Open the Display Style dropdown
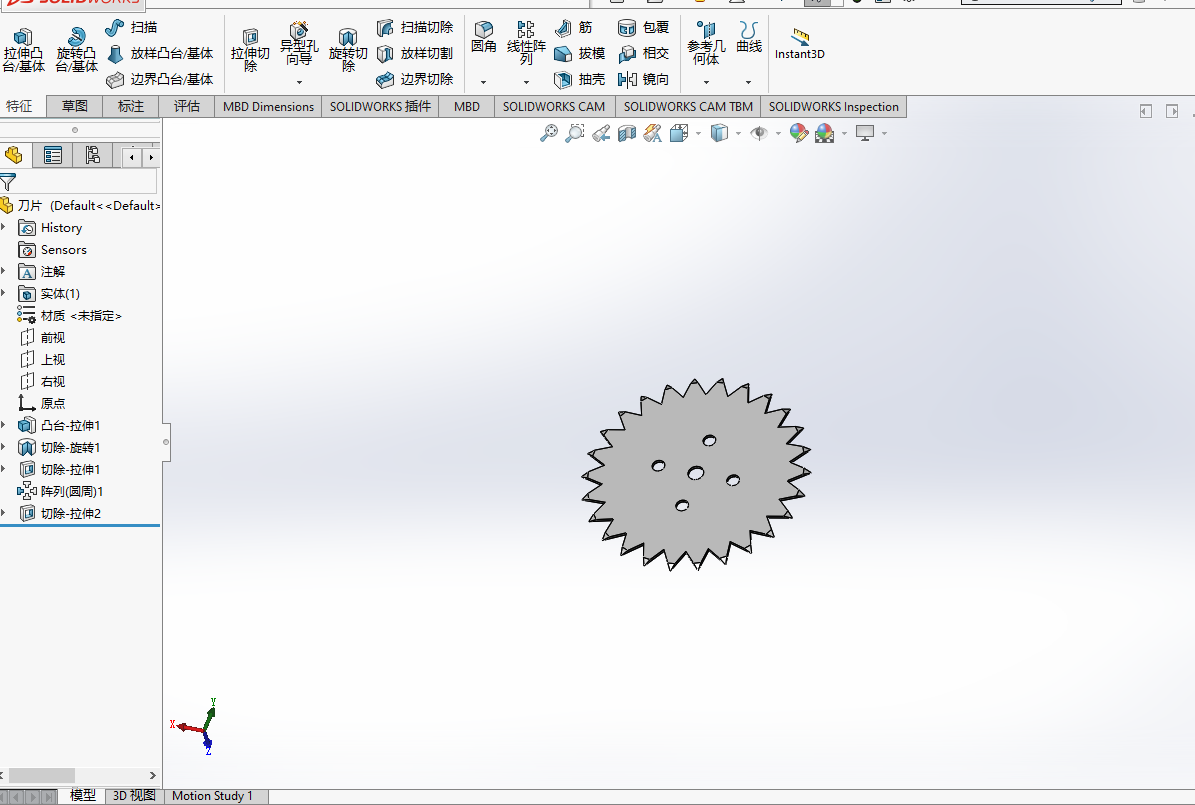Screen dimensions: 1195x805 [x=738, y=133]
